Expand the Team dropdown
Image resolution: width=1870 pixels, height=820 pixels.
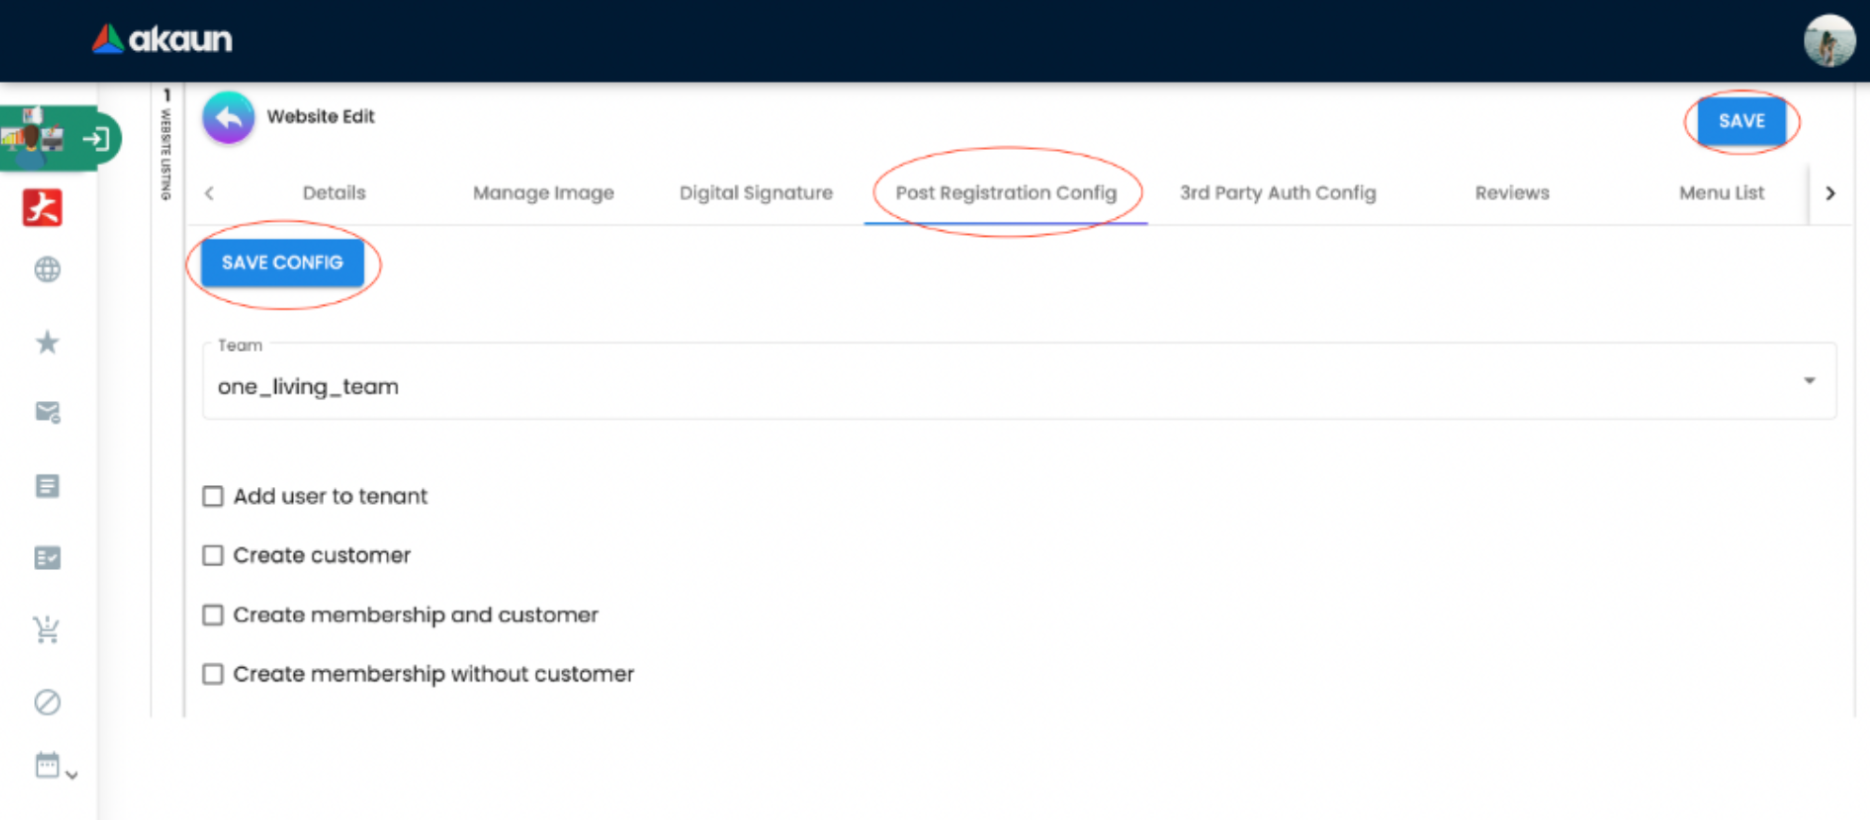click(x=1808, y=381)
